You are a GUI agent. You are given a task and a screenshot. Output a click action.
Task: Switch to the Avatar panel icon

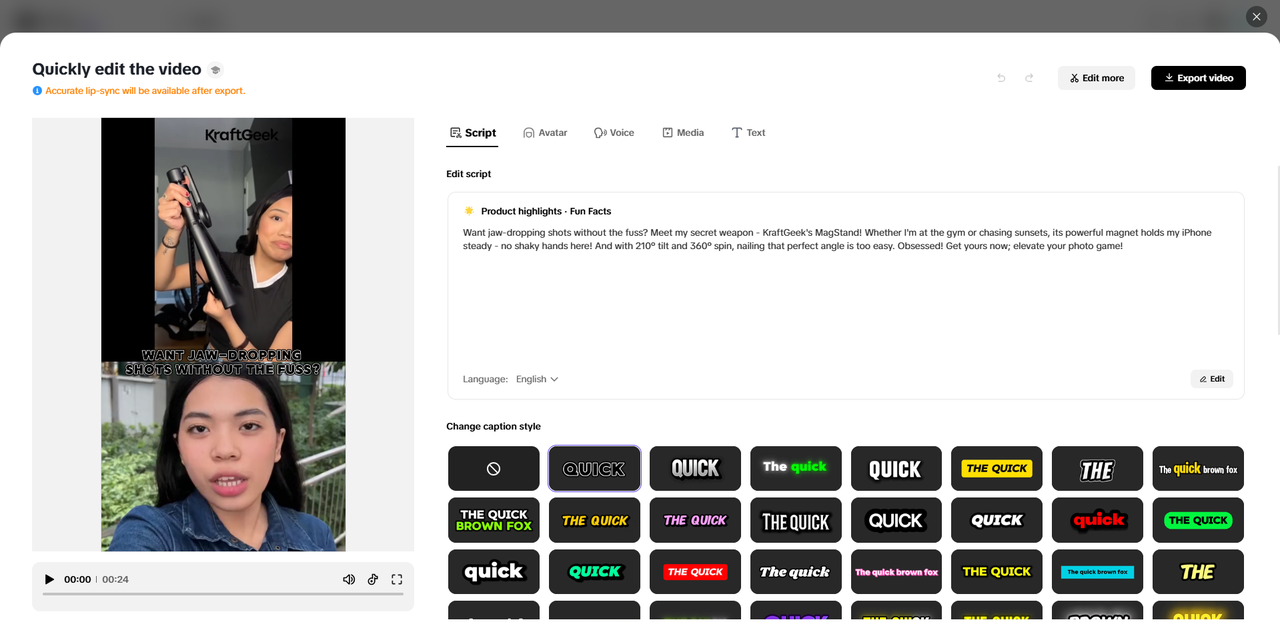click(529, 132)
